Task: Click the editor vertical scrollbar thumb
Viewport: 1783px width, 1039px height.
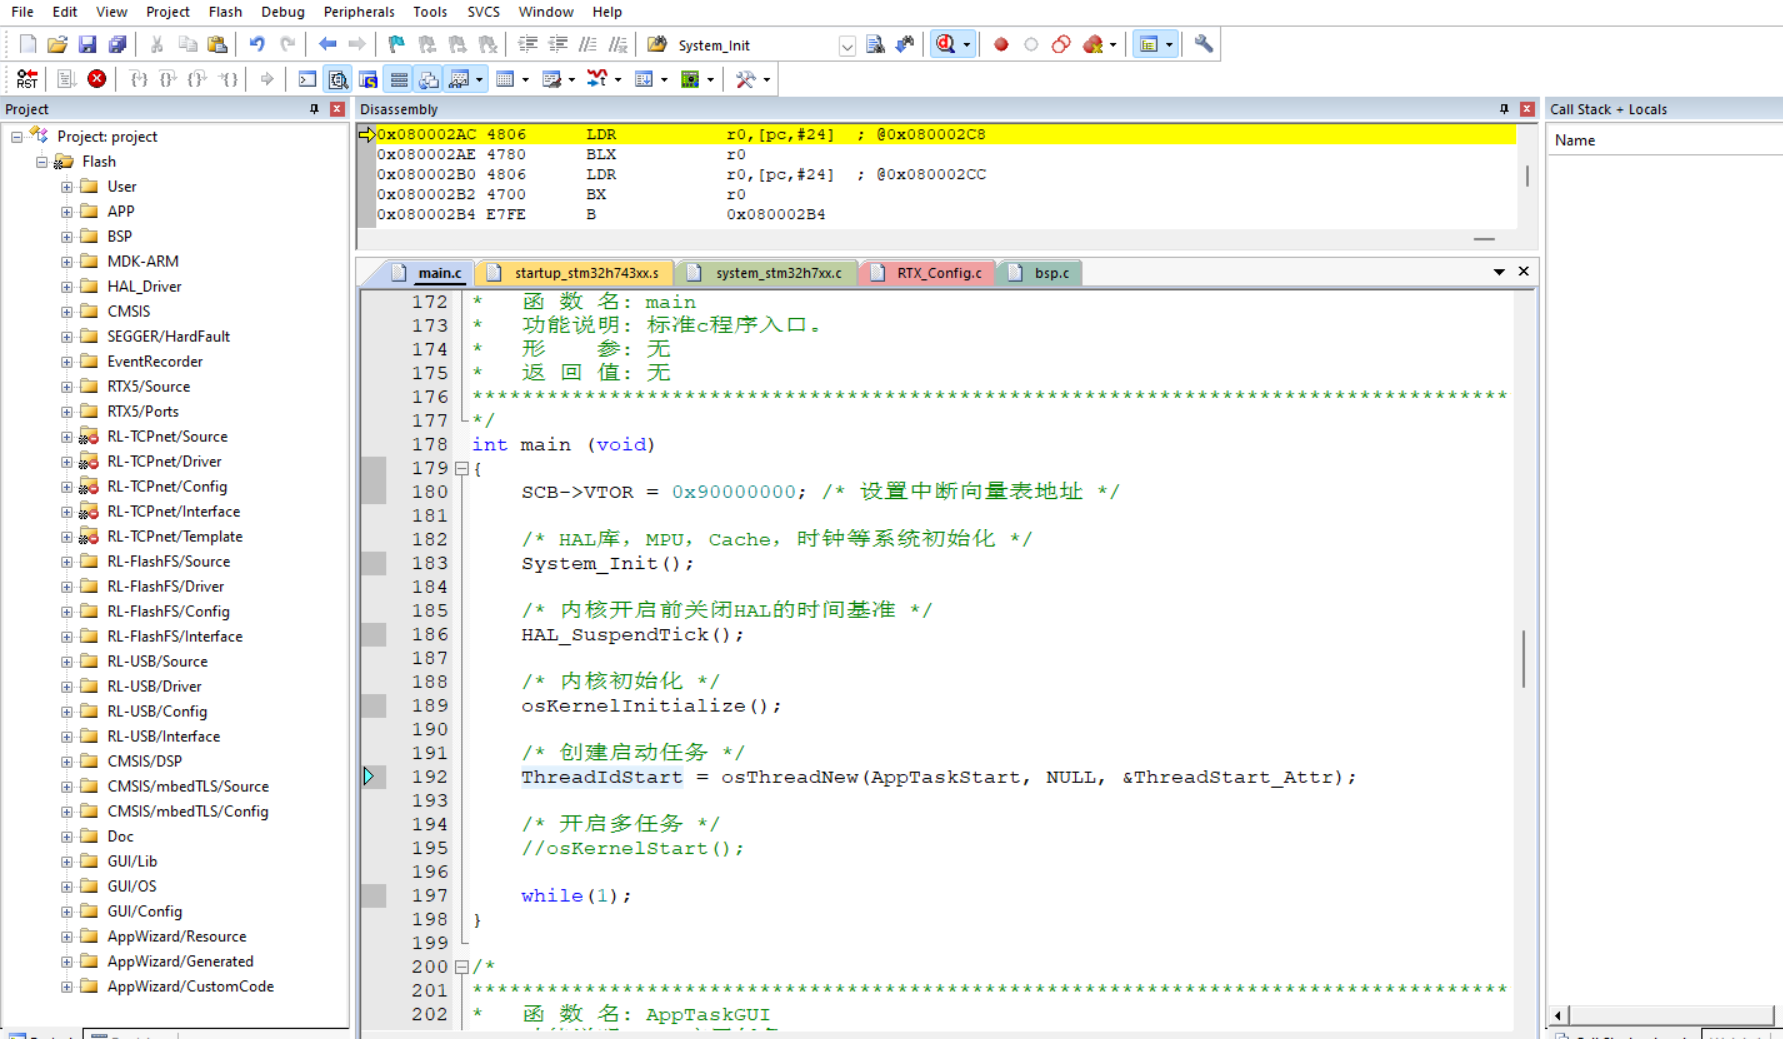Action: click(1523, 659)
